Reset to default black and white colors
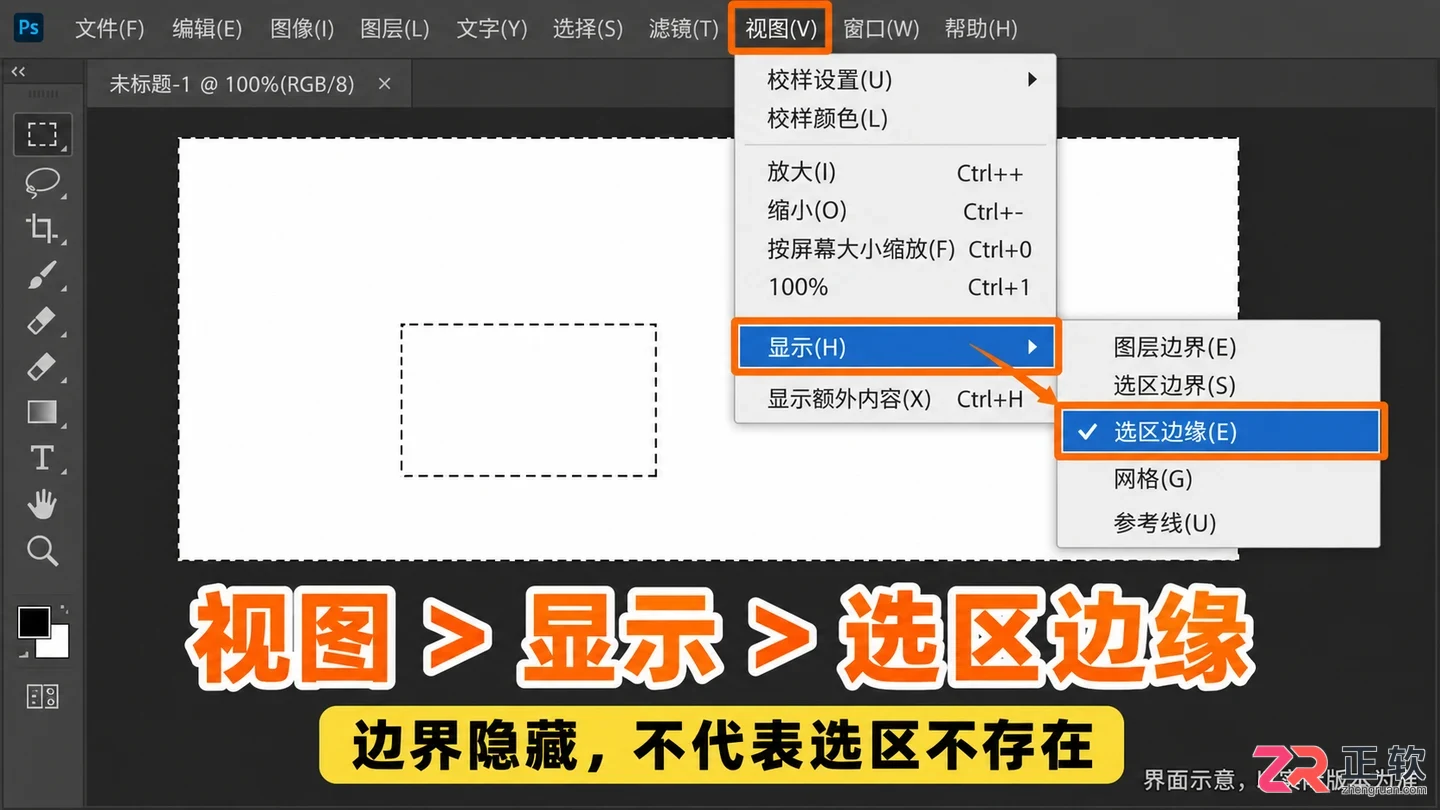 [24, 655]
